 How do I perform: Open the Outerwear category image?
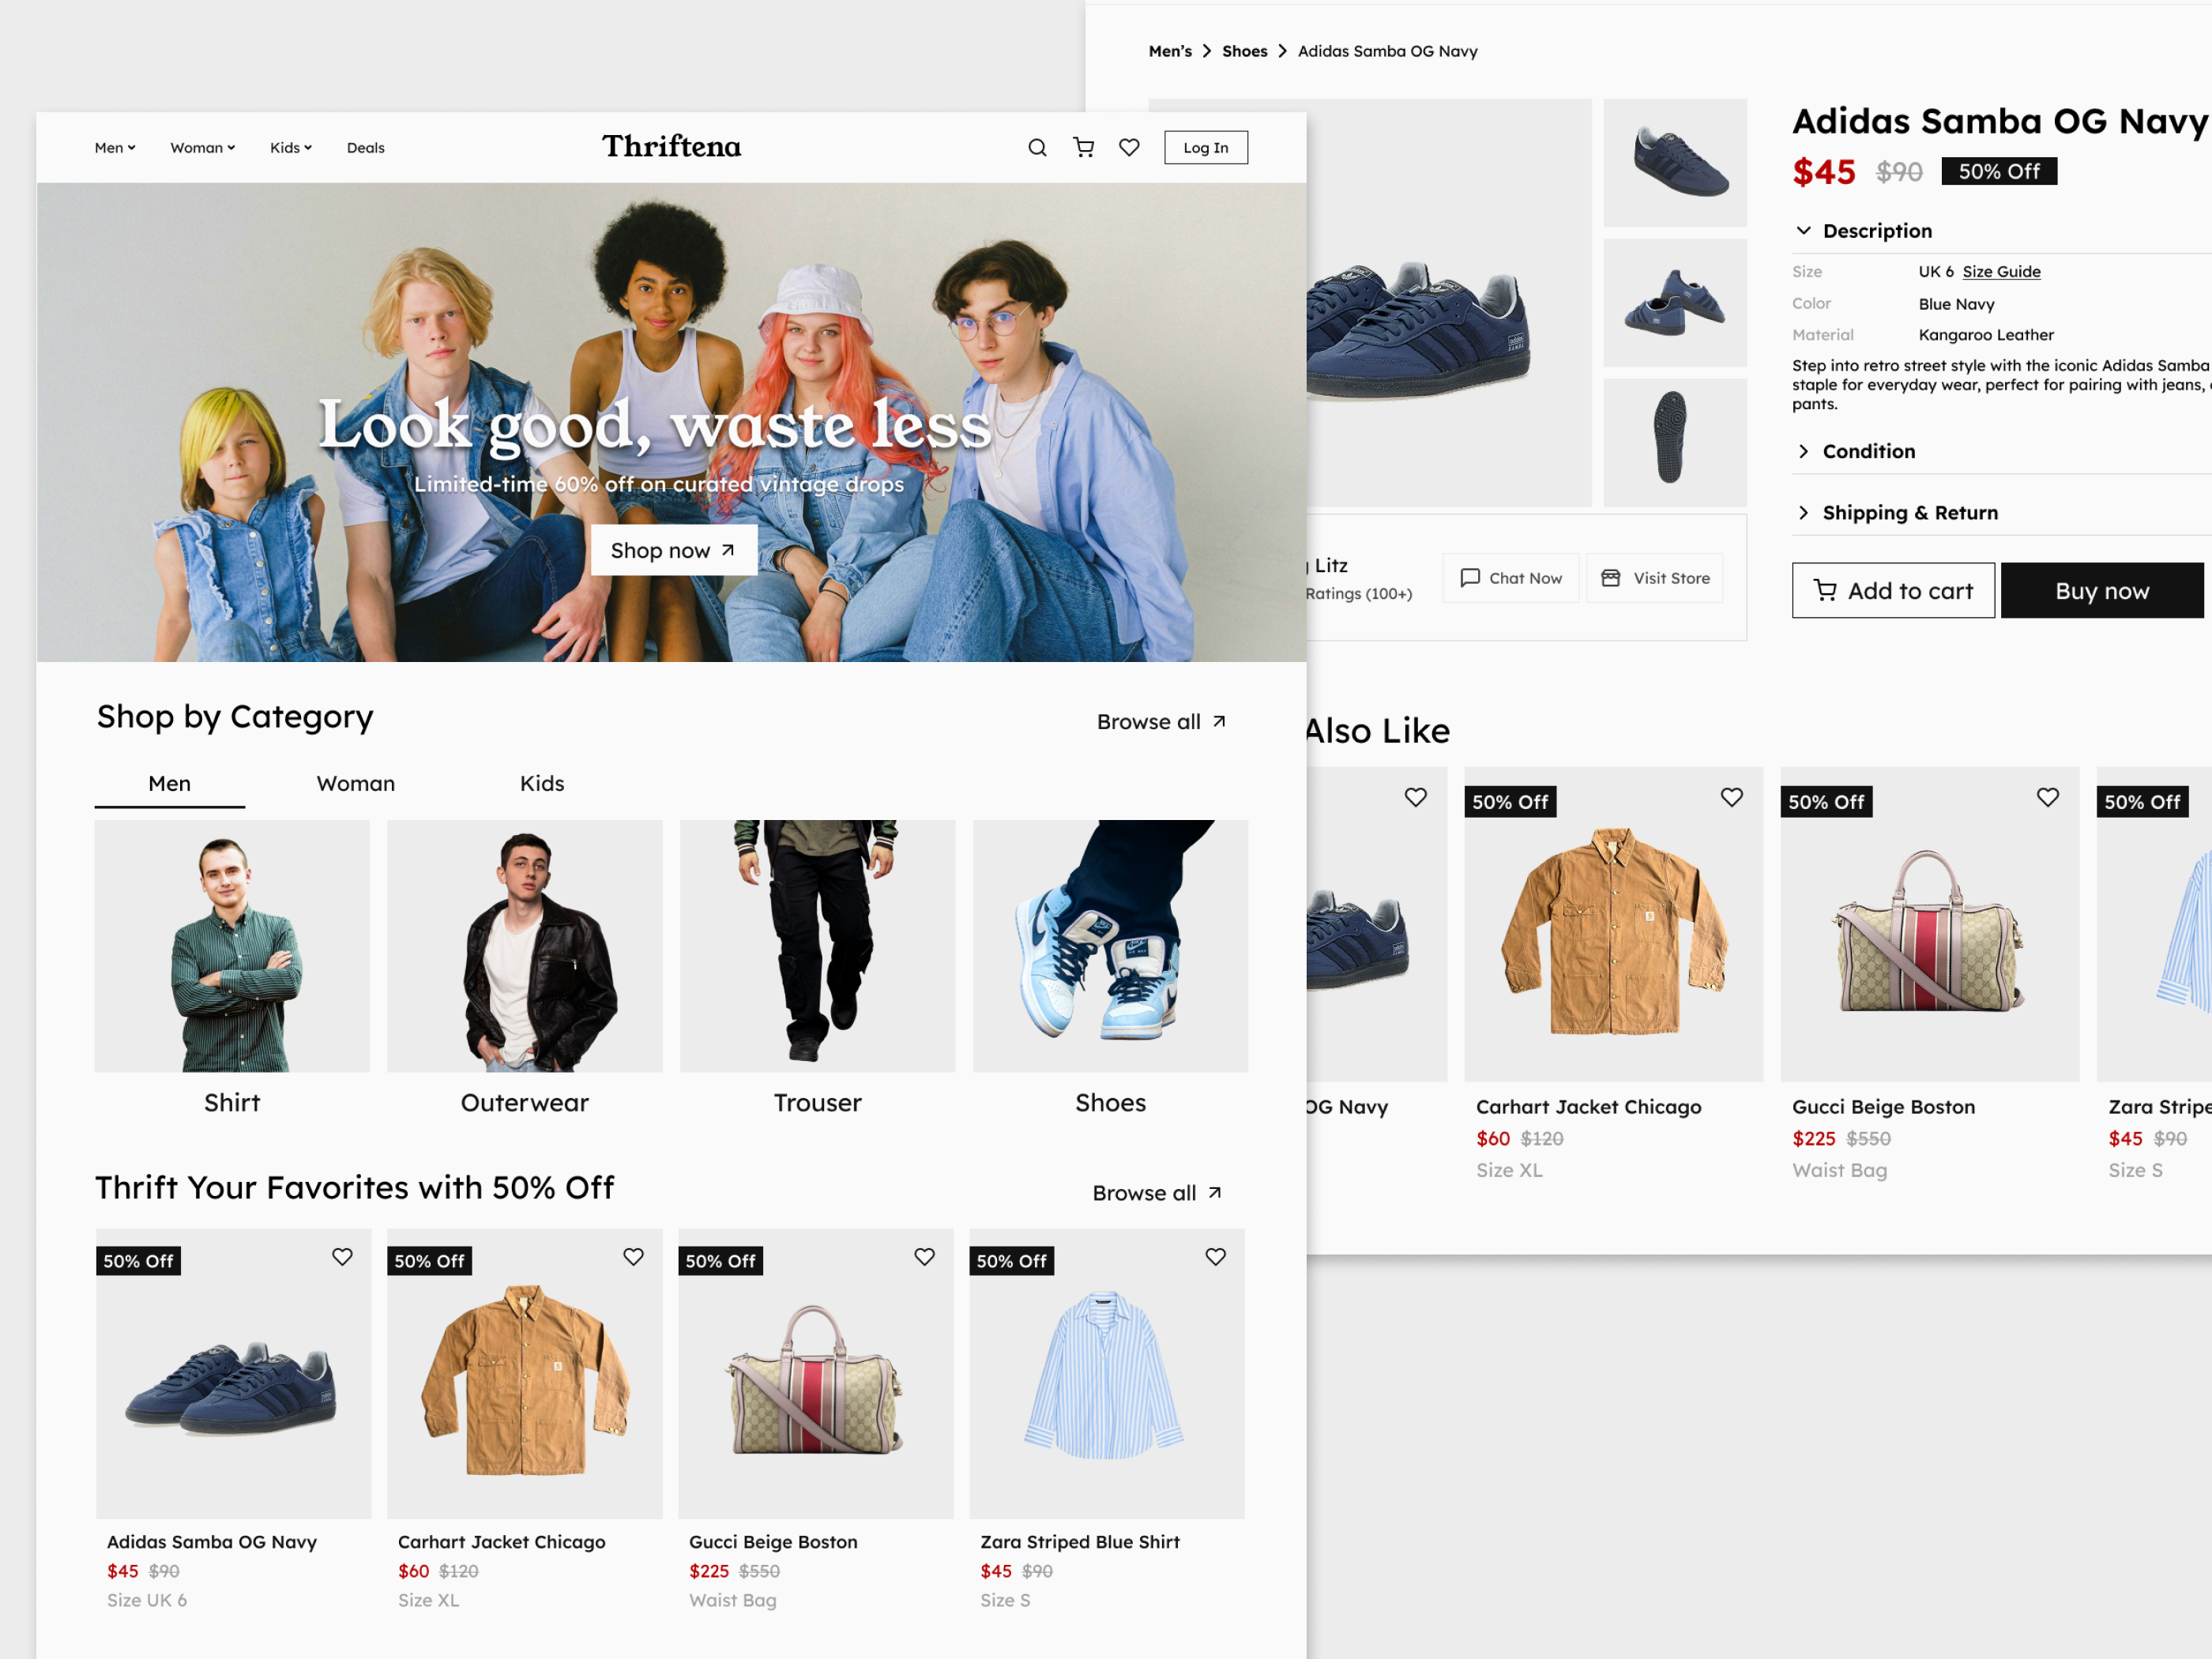(525, 946)
